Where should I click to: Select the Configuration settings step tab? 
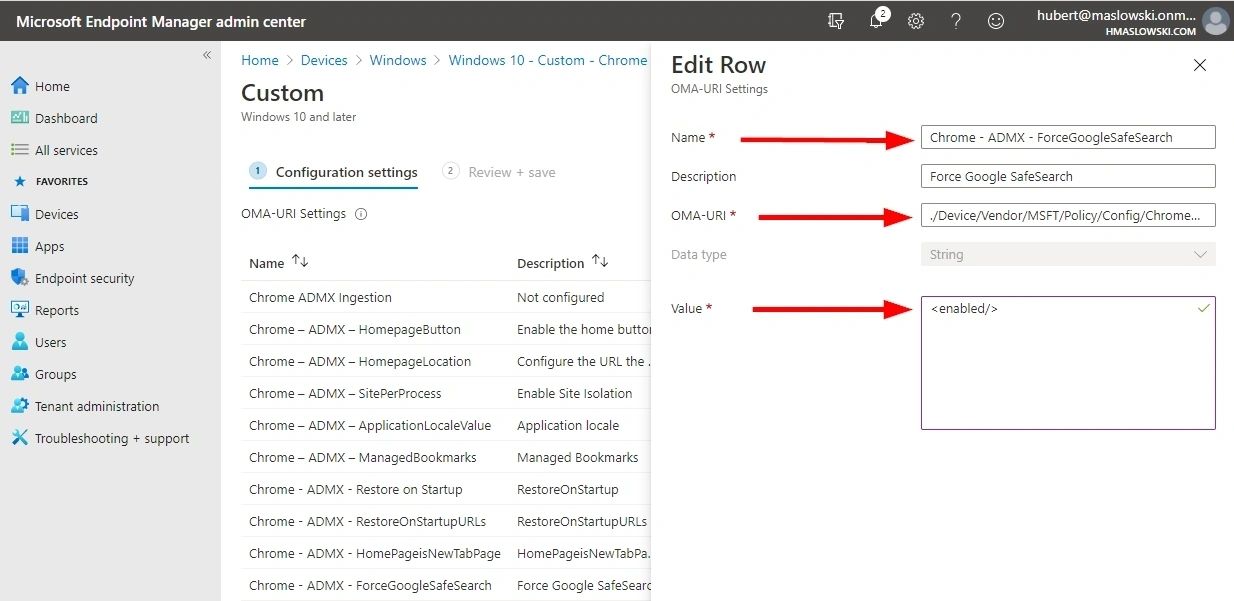point(333,172)
